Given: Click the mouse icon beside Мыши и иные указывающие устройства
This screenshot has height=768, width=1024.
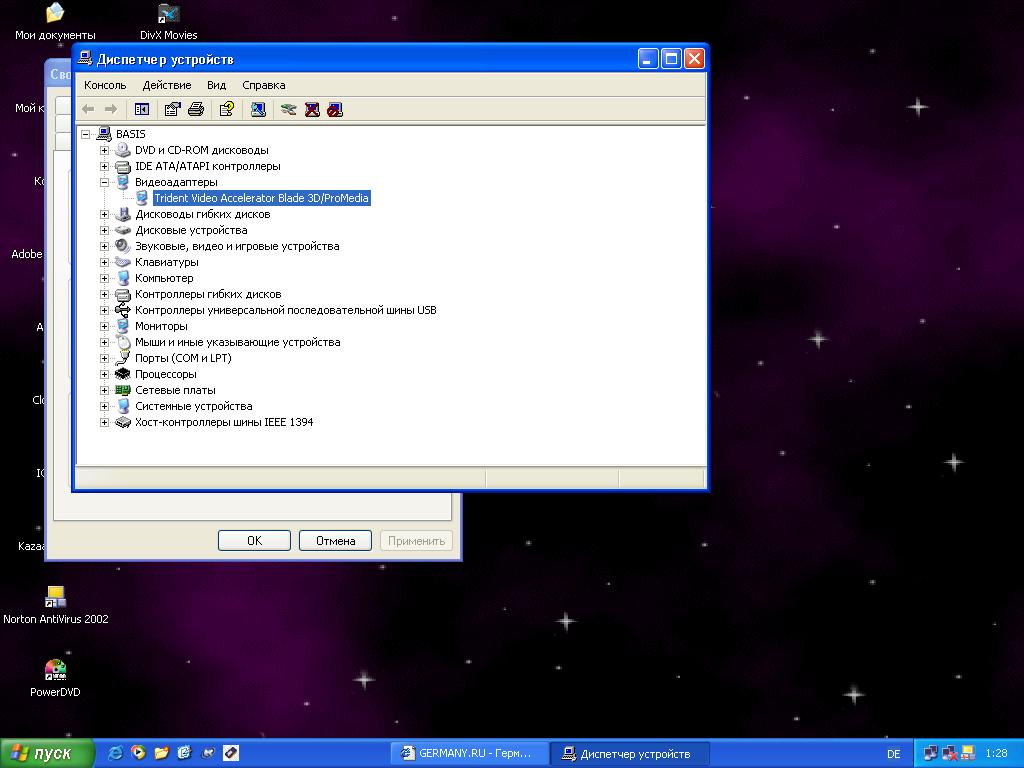Looking at the screenshot, I should pos(123,342).
